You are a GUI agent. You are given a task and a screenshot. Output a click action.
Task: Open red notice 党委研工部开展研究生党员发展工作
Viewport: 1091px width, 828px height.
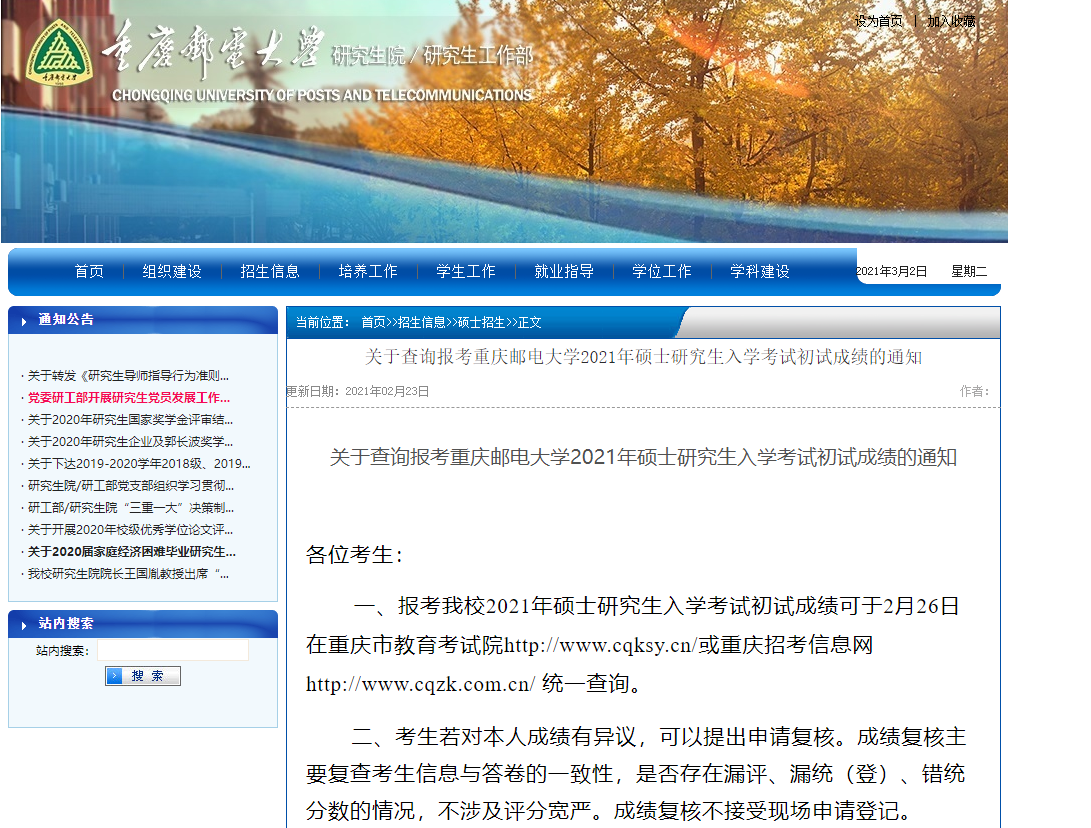point(129,398)
